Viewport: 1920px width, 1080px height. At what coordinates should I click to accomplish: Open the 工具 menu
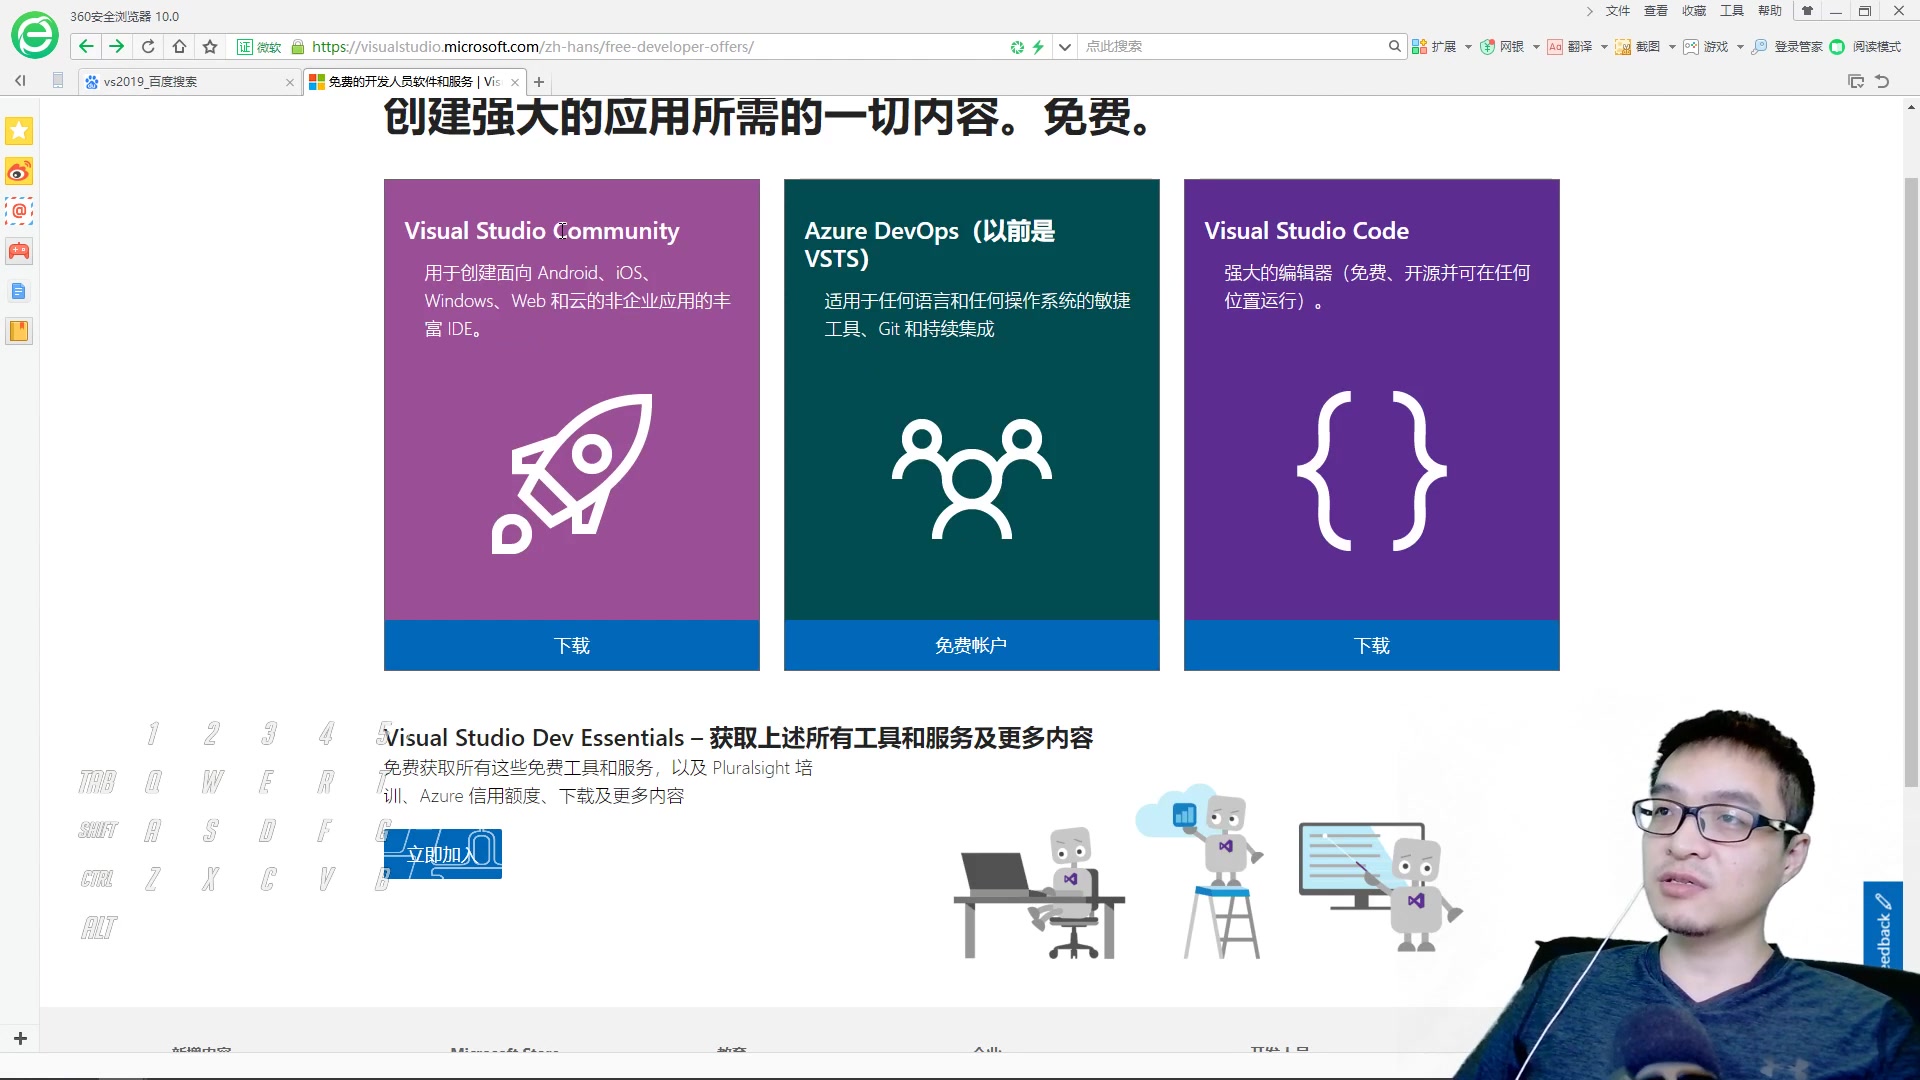click(1732, 11)
